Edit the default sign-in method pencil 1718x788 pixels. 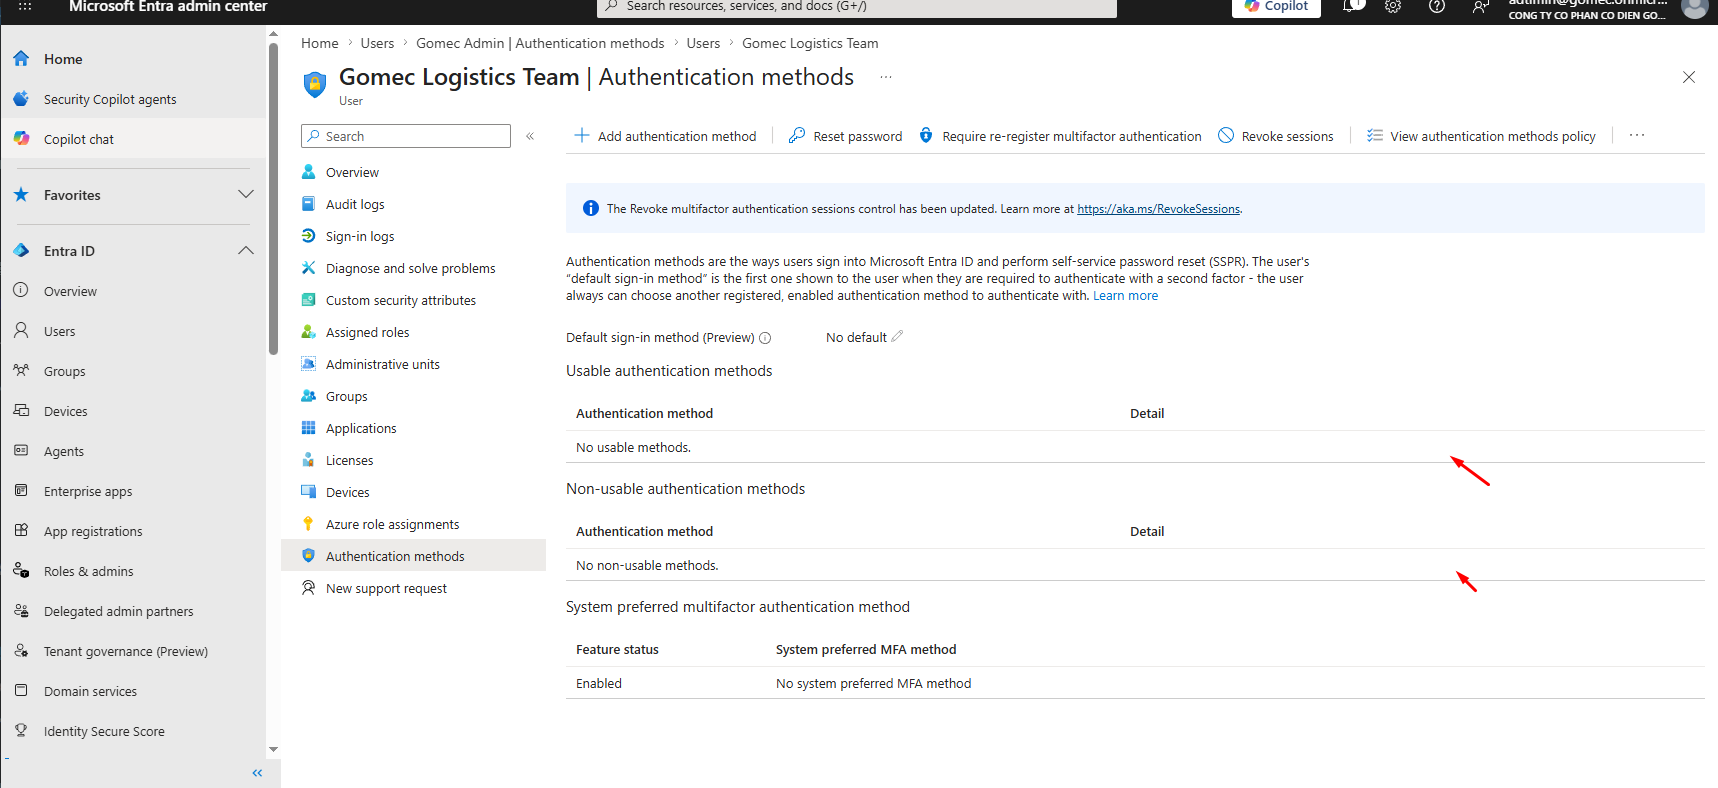pos(897,337)
